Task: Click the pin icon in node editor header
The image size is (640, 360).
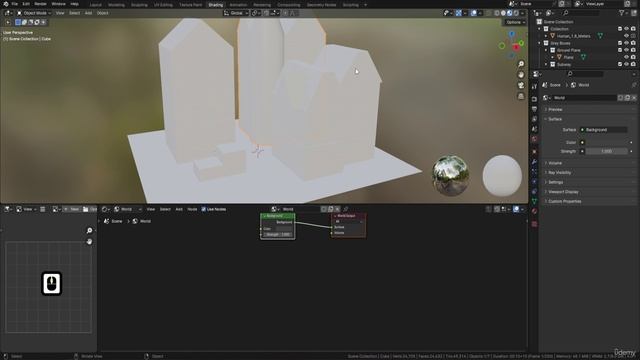Action: tap(346, 209)
